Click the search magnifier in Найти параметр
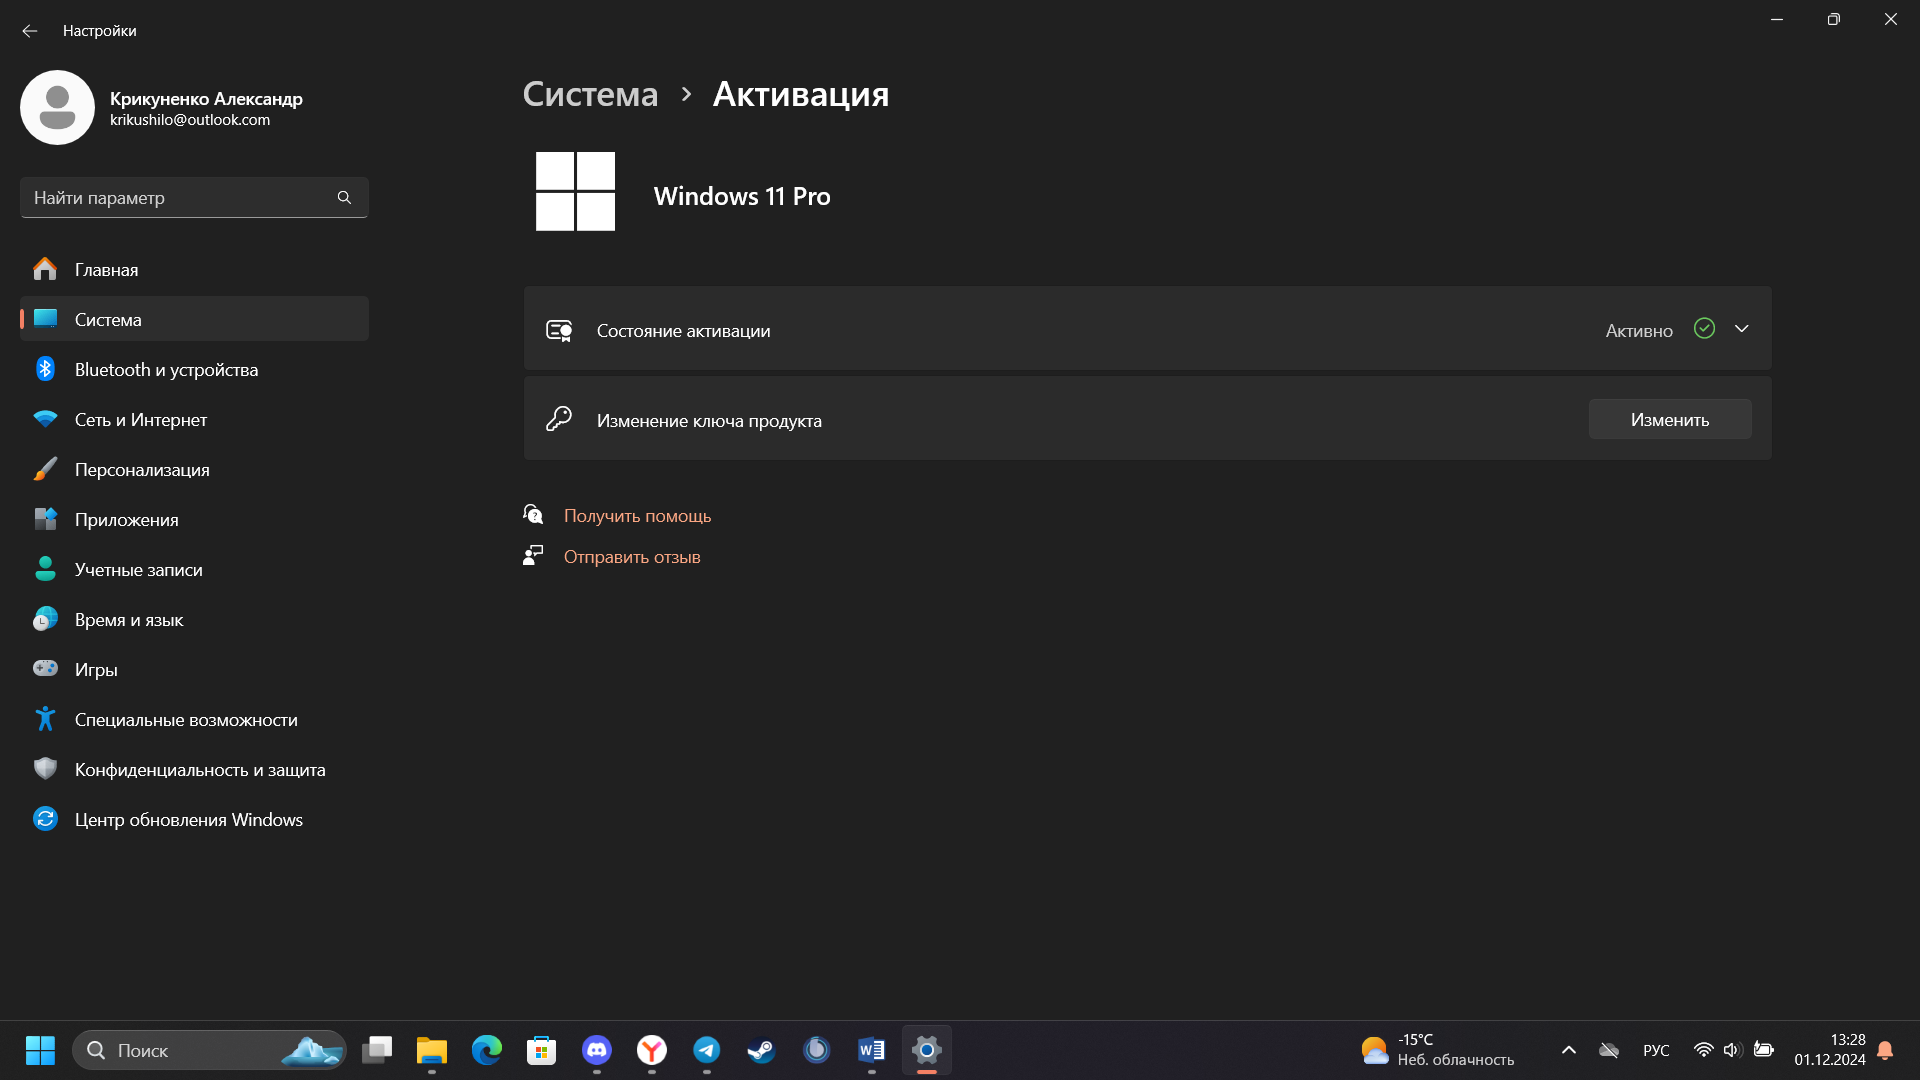1920x1080 pixels. (344, 198)
